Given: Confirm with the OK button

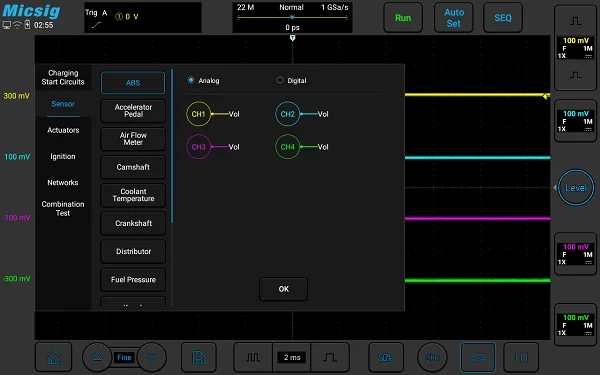Looking at the screenshot, I should click(x=284, y=289).
